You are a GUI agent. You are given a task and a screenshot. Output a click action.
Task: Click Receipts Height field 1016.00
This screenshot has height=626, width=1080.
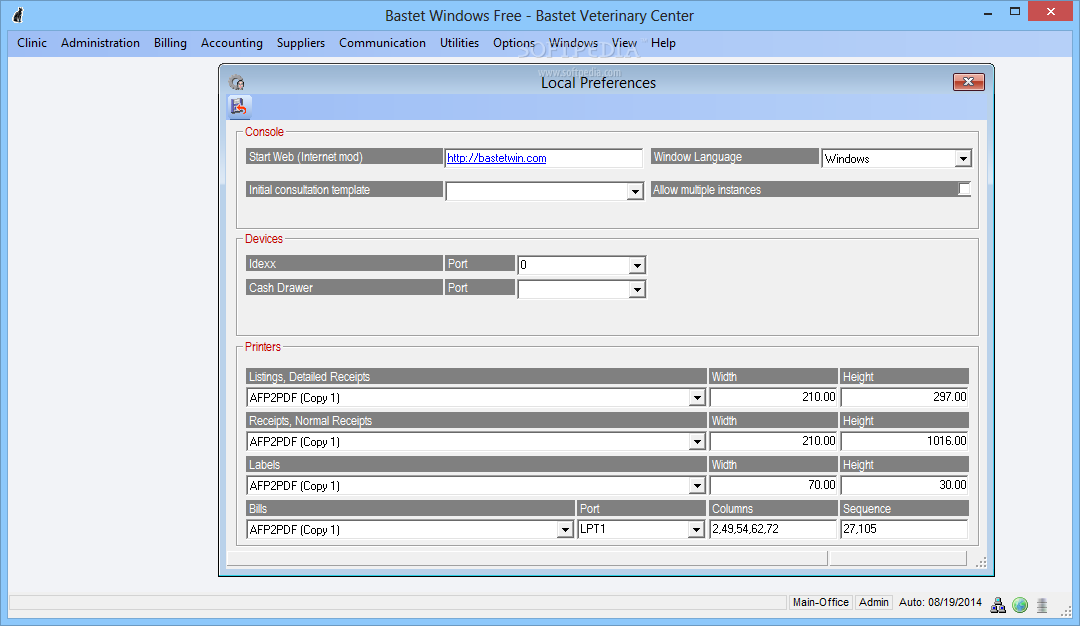[x=904, y=441]
